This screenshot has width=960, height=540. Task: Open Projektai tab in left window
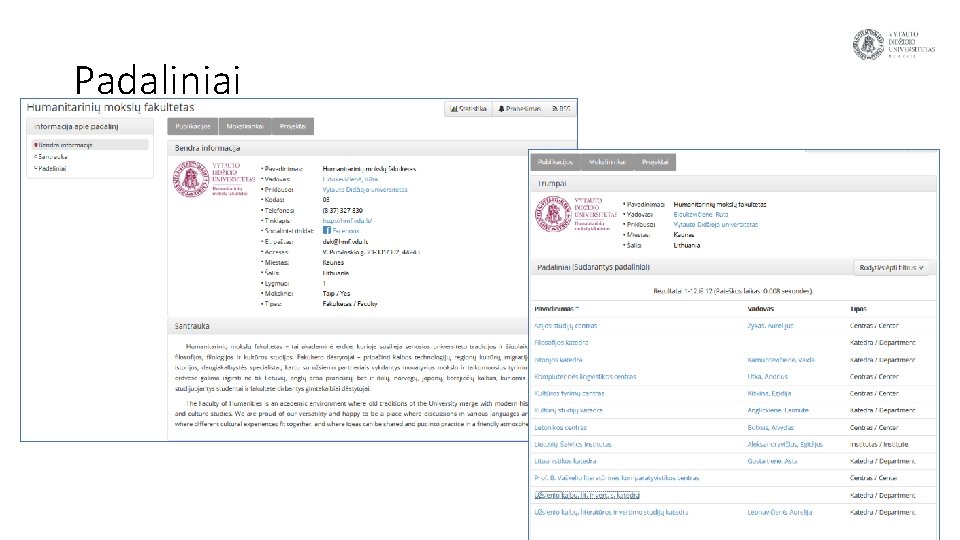(293, 127)
